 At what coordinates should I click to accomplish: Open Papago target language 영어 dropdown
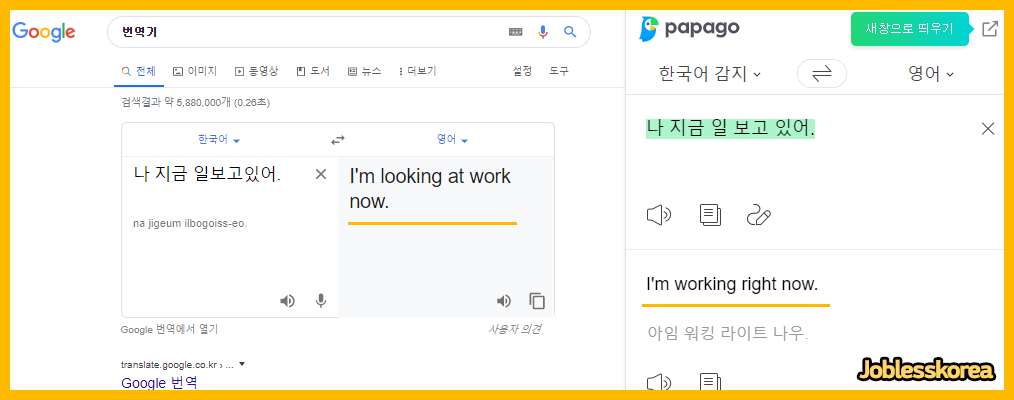931,74
